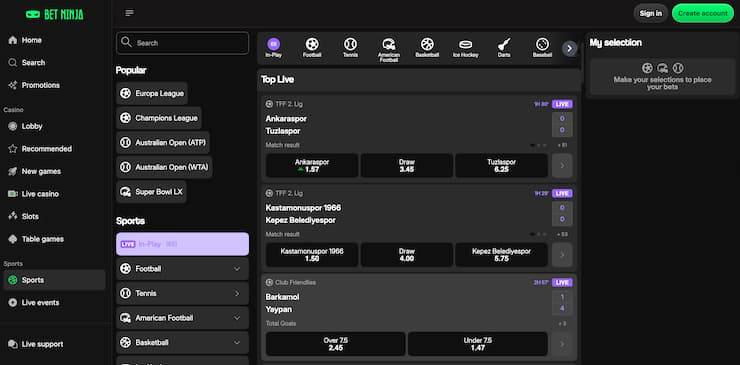Select Sports in the sidebar
This screenshot has width=740, height=365.
coord(54,280)
